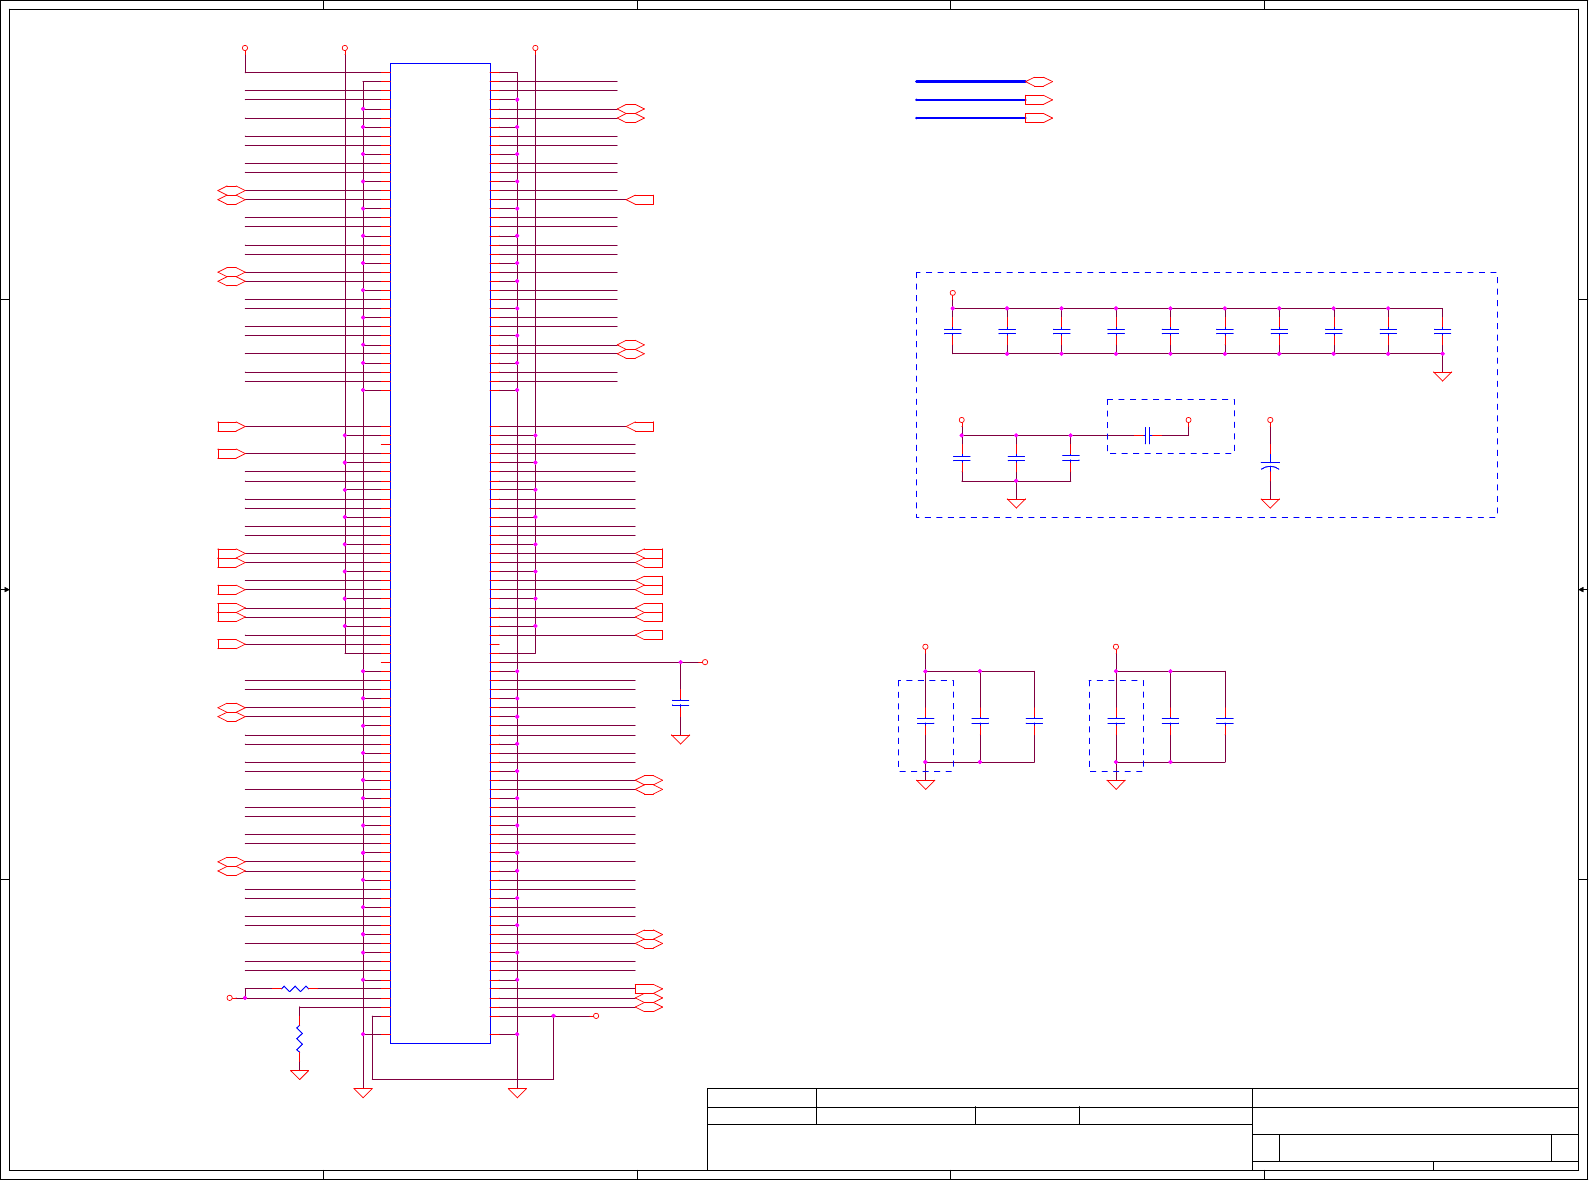Select the topmost thick blue bus line

pos(970,82)
